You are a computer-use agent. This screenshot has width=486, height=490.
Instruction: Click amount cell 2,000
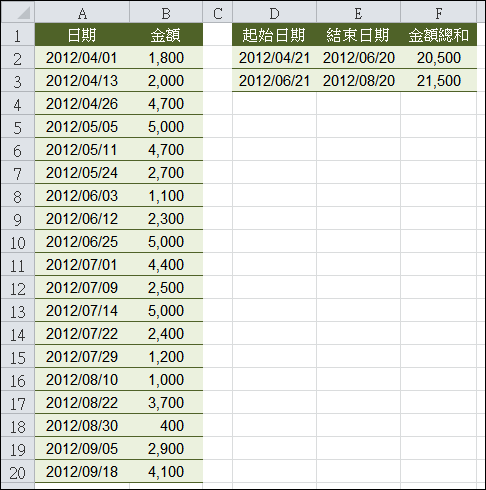point(166,81)
